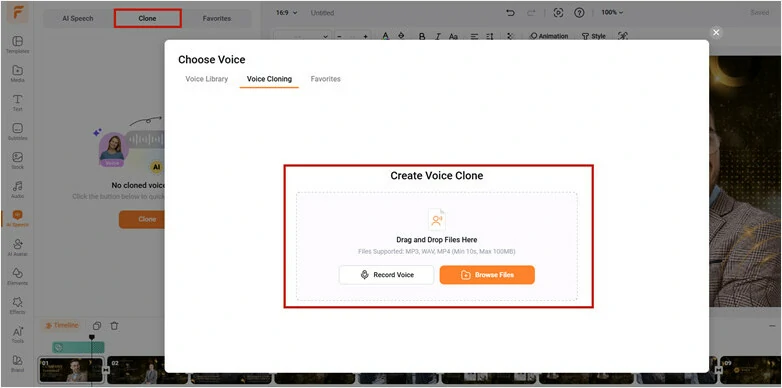Open the 16:9 aspect ratio dropdown
The height and width of the screenshot is (388, 782).
tap(286, 12)
